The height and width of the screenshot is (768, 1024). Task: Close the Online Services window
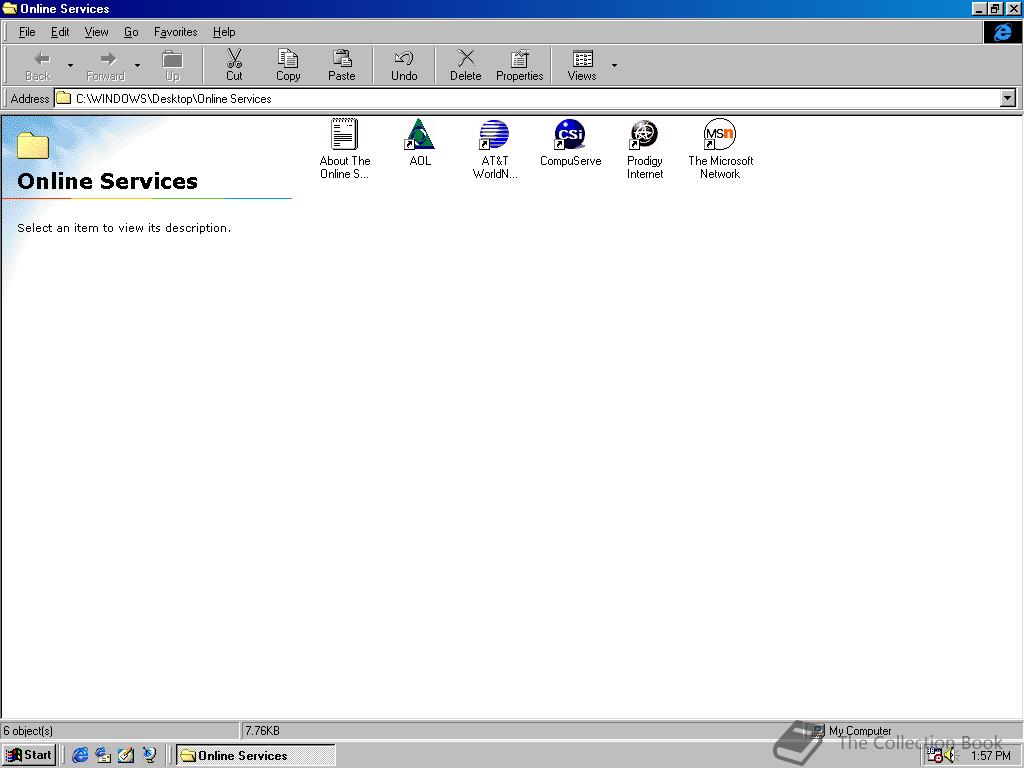click(1013, 8)
